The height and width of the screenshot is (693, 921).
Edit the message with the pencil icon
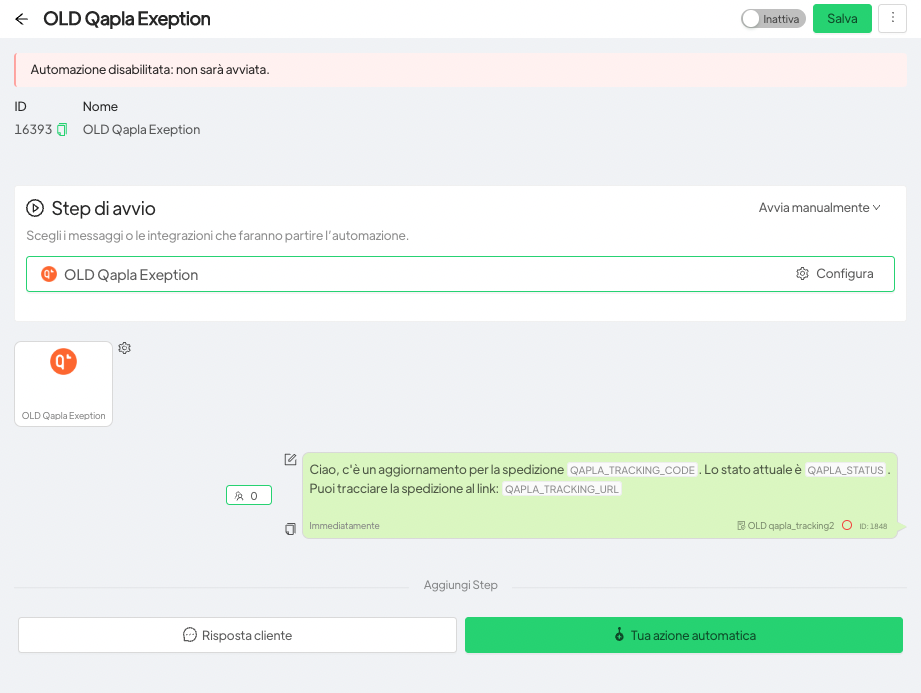click(x=291, y=459)
